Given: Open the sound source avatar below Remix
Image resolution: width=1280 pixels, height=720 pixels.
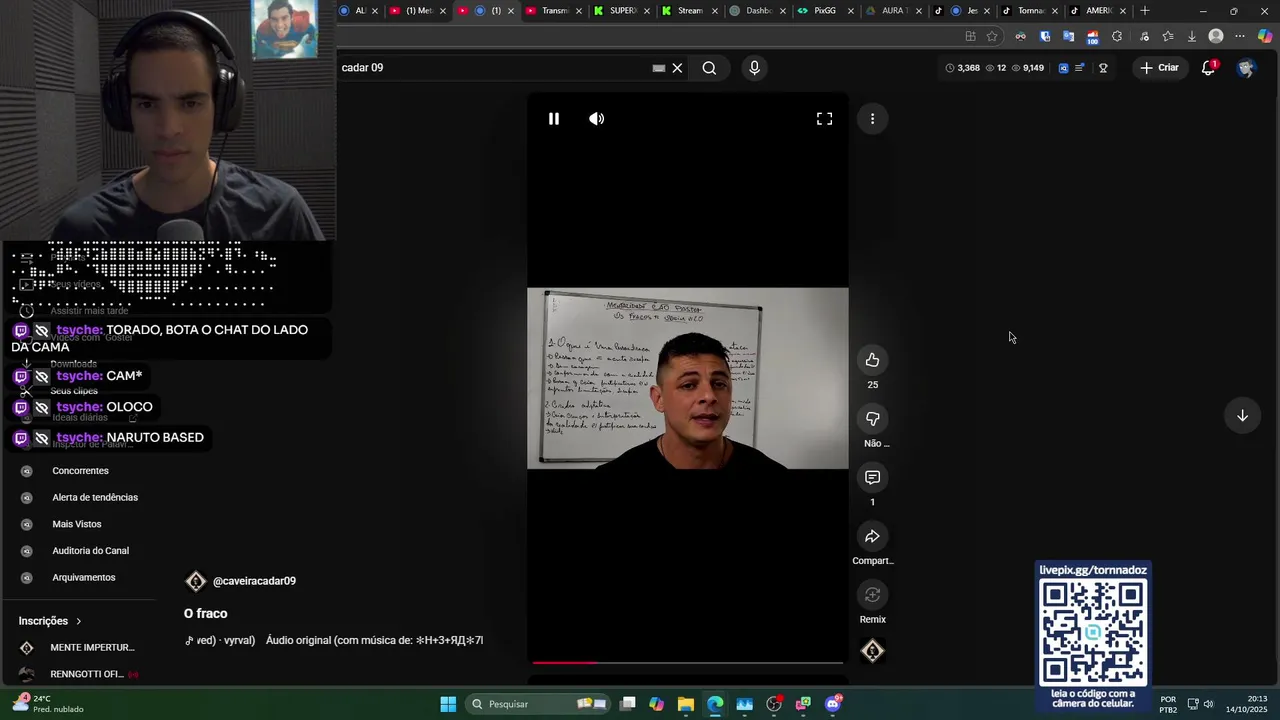Looking at the screenshot, I should tap(872, 651).
